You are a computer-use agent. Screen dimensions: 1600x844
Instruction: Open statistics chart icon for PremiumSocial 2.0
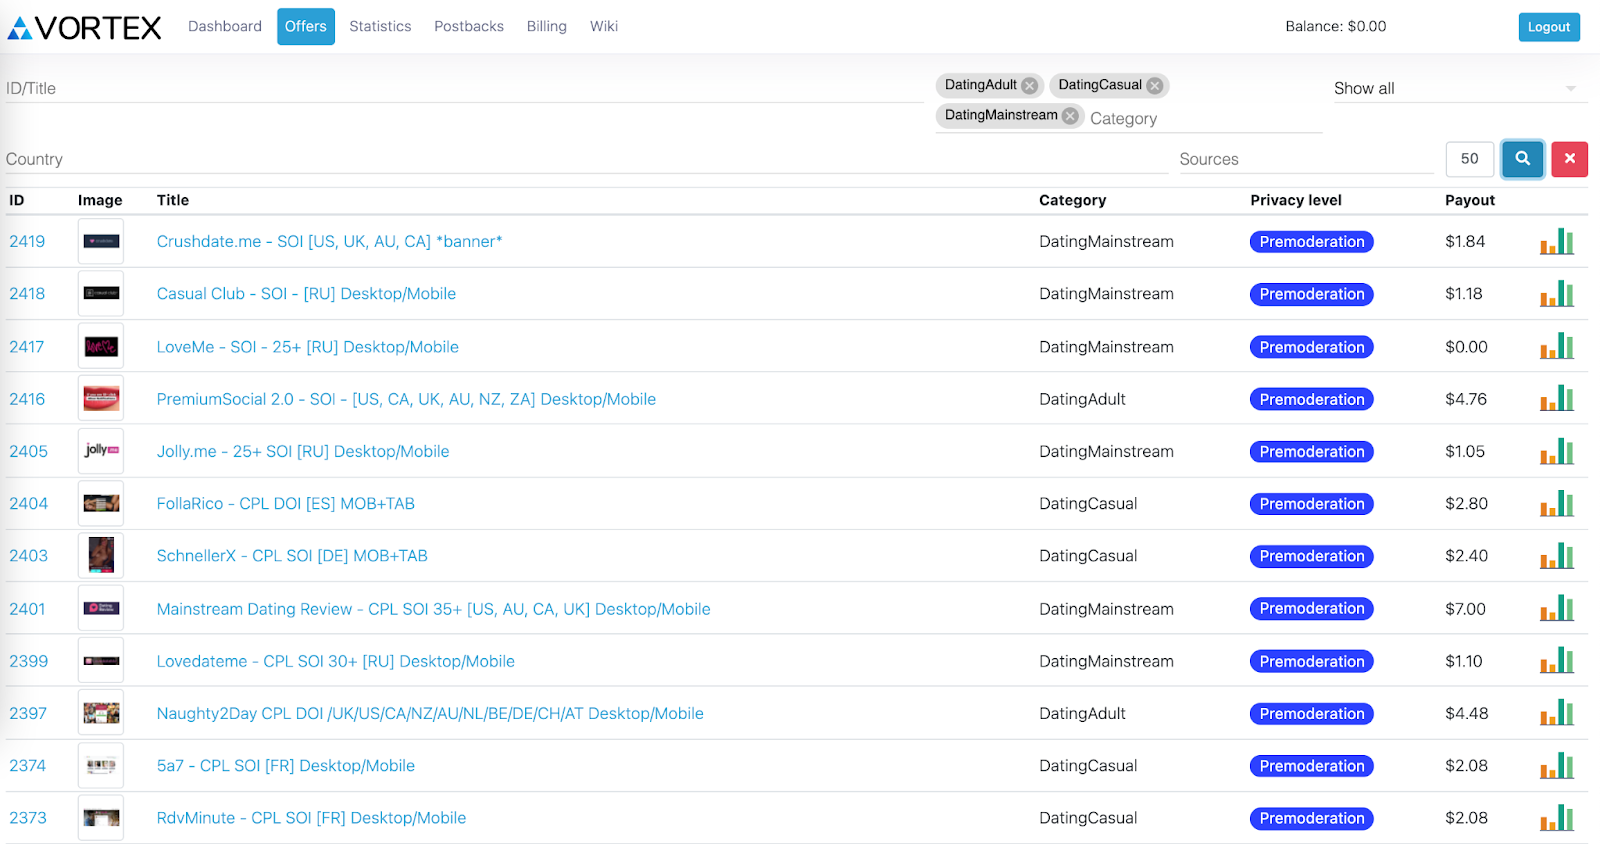tap(1557, 399)
